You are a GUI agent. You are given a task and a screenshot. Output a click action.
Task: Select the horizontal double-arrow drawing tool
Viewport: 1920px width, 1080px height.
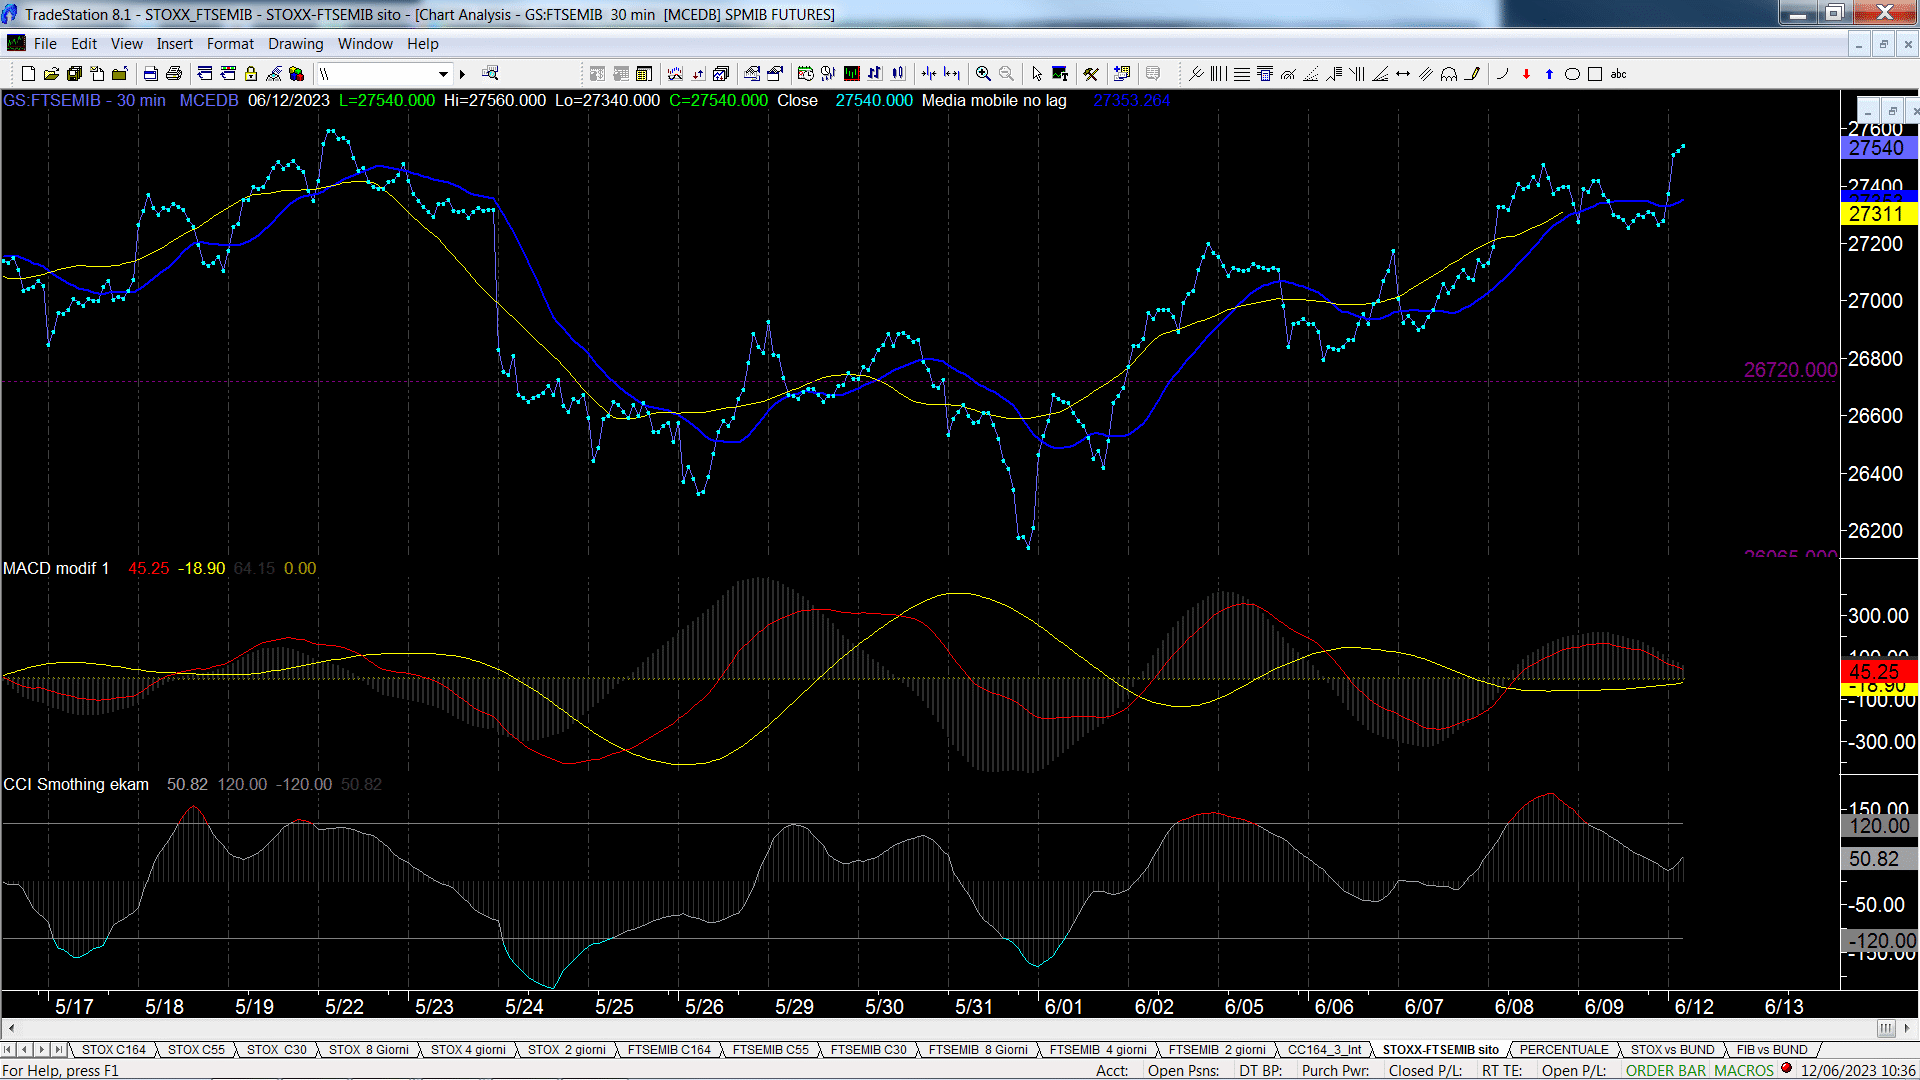1403,73
